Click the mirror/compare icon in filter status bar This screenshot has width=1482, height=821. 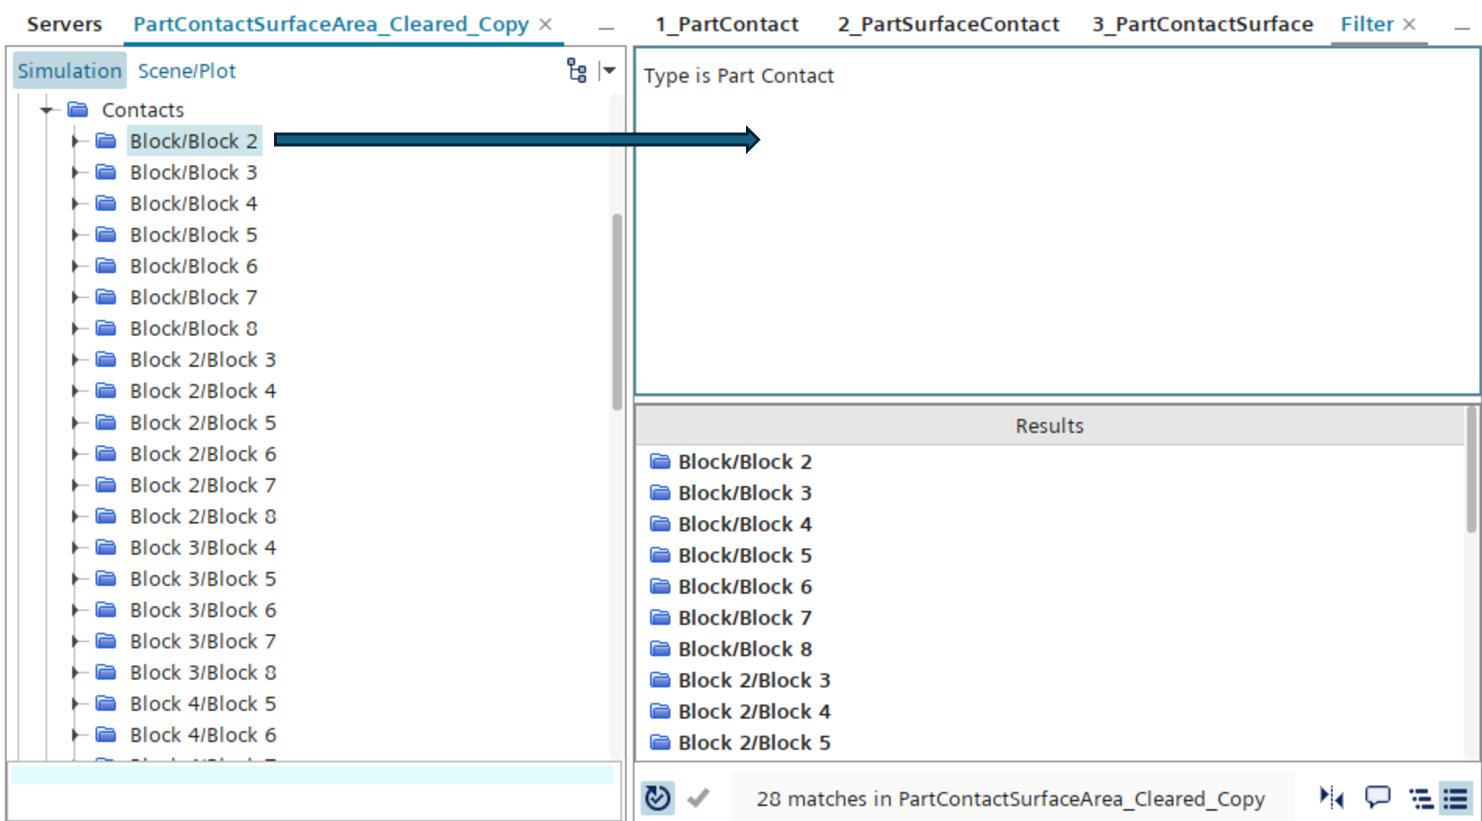pyautogui.click(x=1331, y=797)
